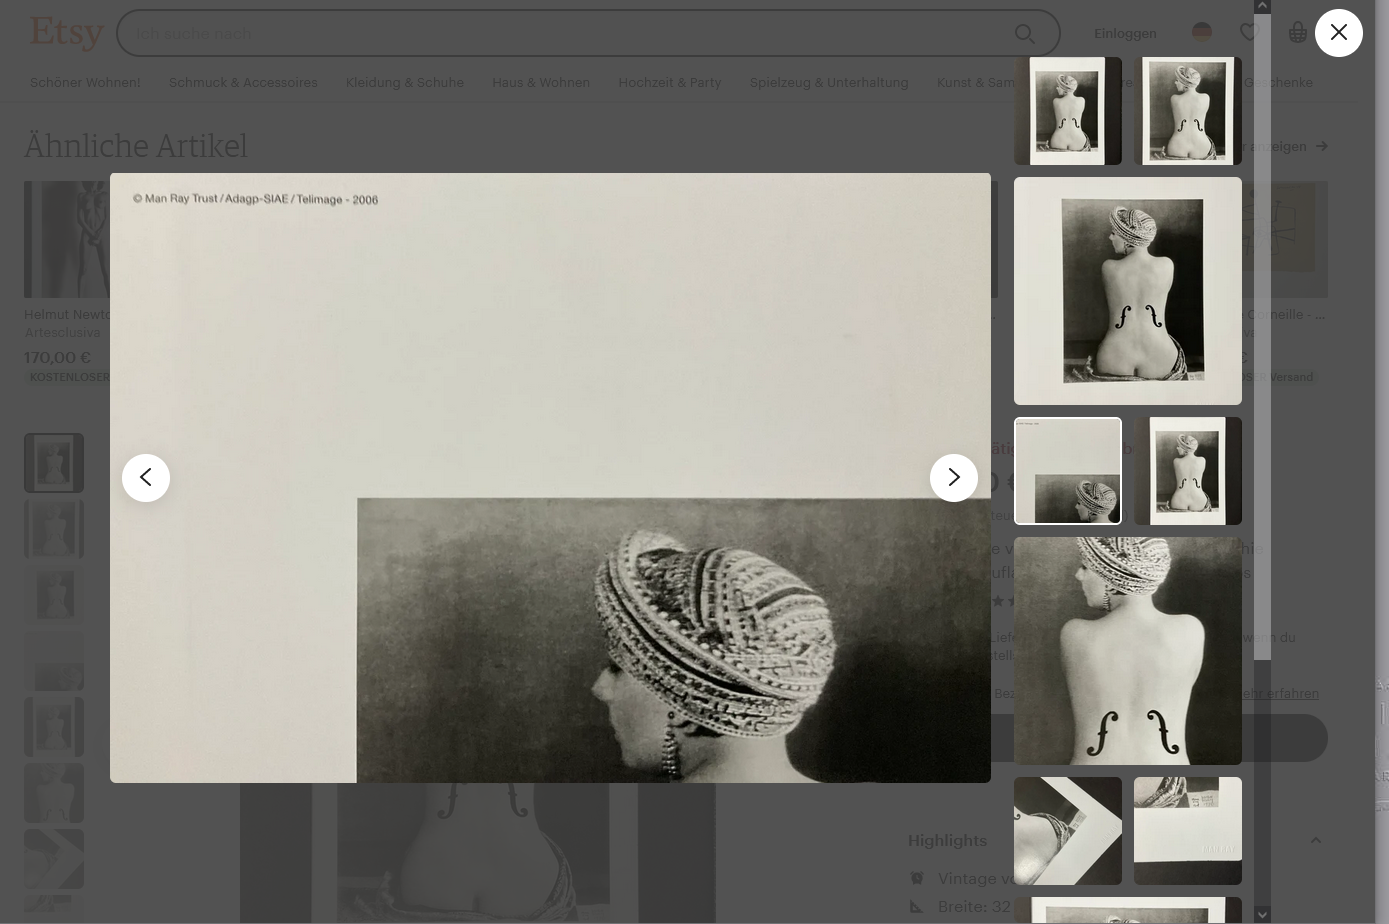The width and height of the screenshot is (1389, 924).
Task: Close the image lightbox with the X
Action: (x=1338, y=33)
